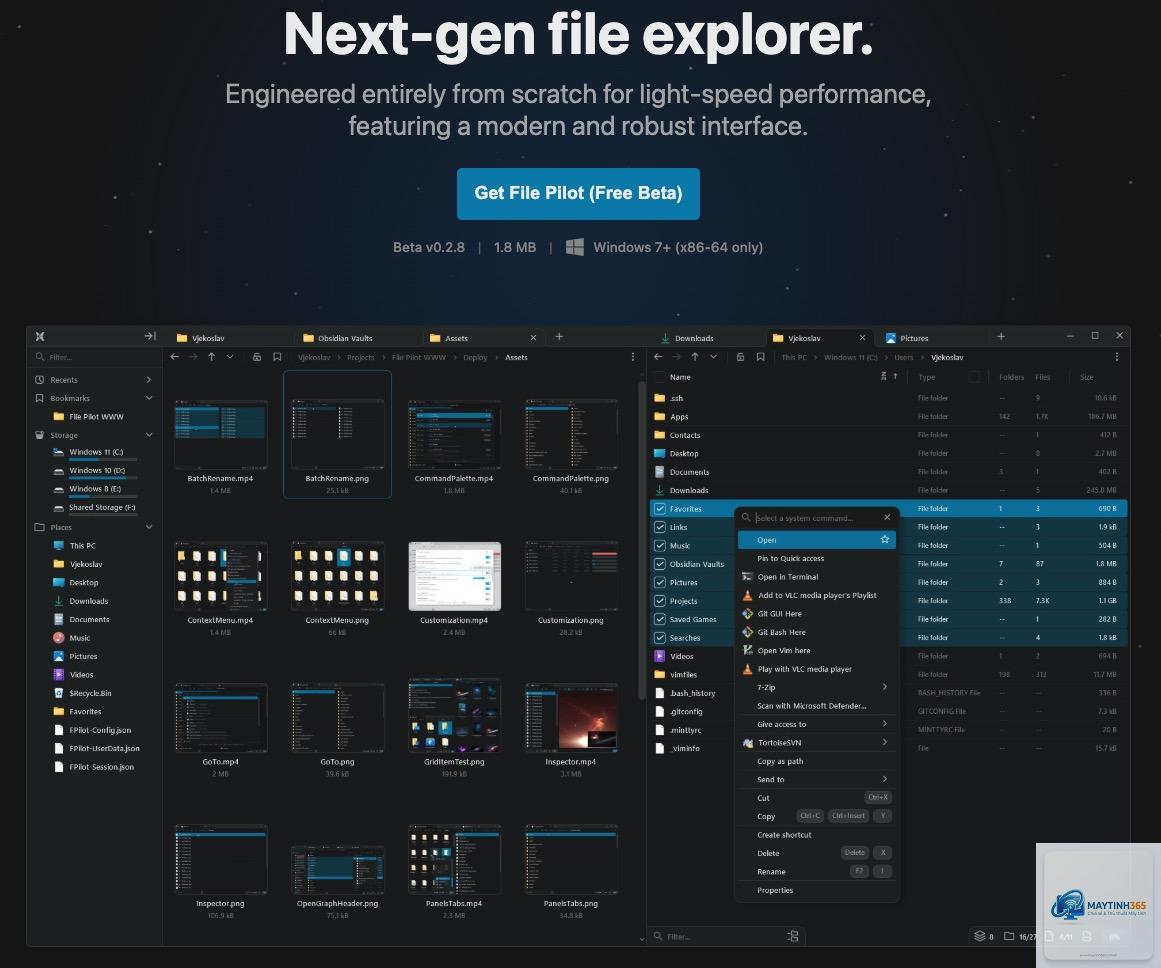Uncheck the Projects folder checkbox
The width and height of the screenshot is (1161, 968).
(x=660, y=601)
